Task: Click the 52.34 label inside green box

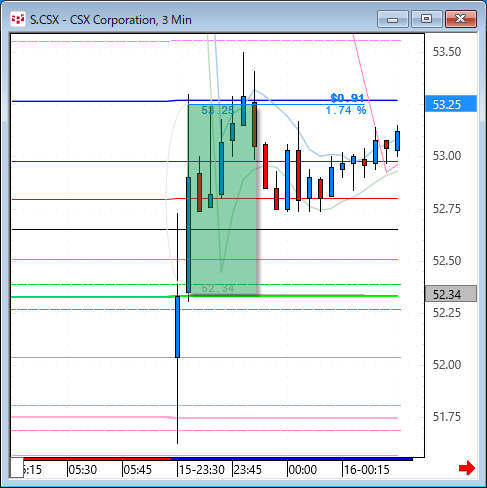Action: point(218,288)
